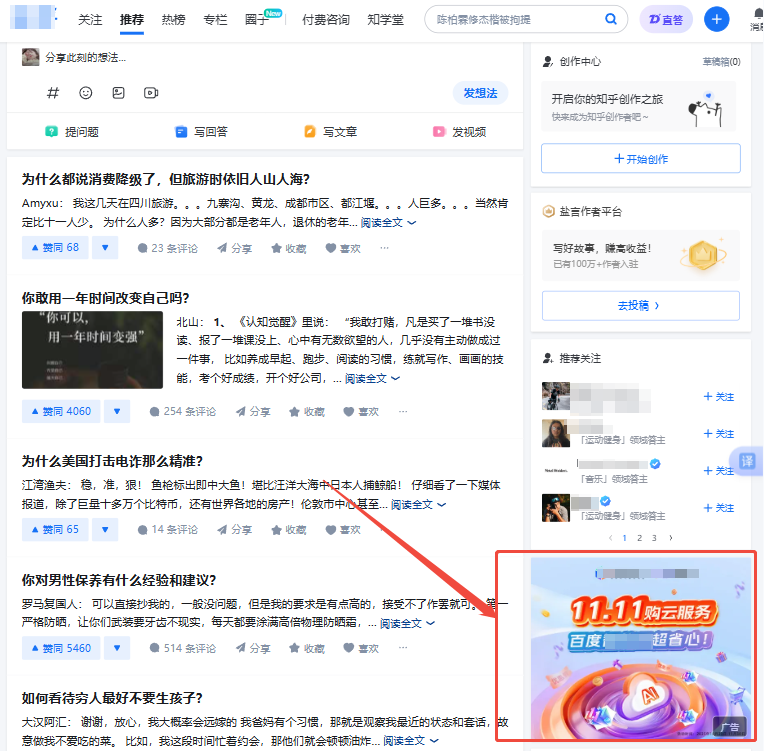Open 草稿箱(0) drafts link

coord(721,61)
